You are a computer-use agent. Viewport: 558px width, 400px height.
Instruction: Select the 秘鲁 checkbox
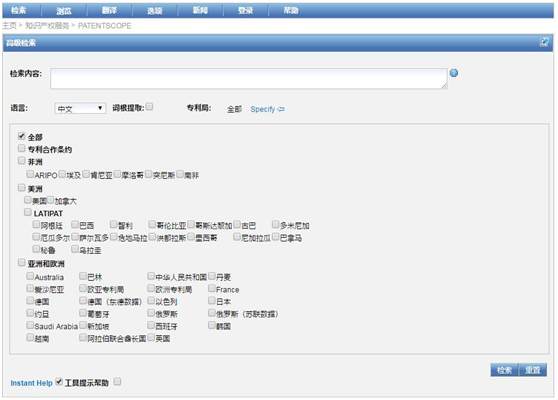coord(36,249)
